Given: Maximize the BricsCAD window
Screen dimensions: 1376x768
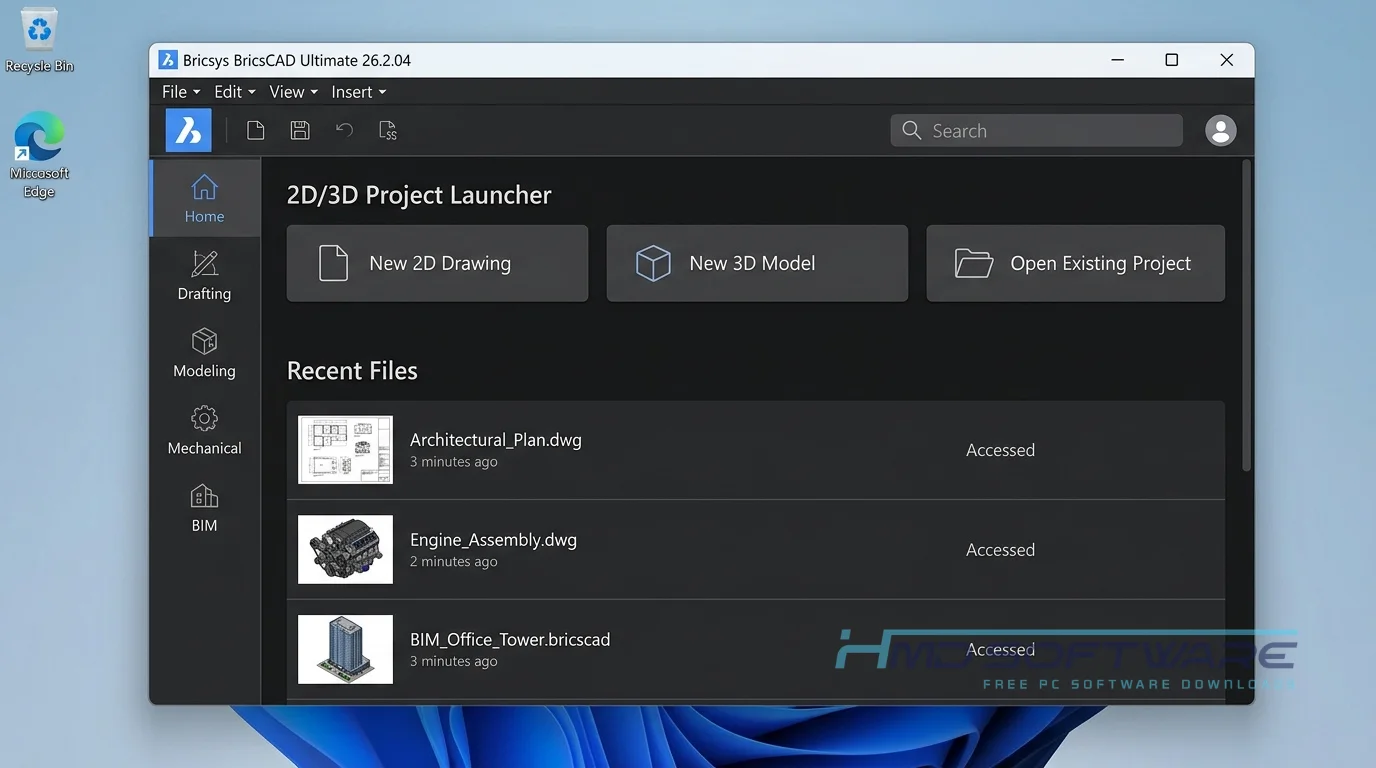Looking at the screenshot, I should pos(1171,60).
